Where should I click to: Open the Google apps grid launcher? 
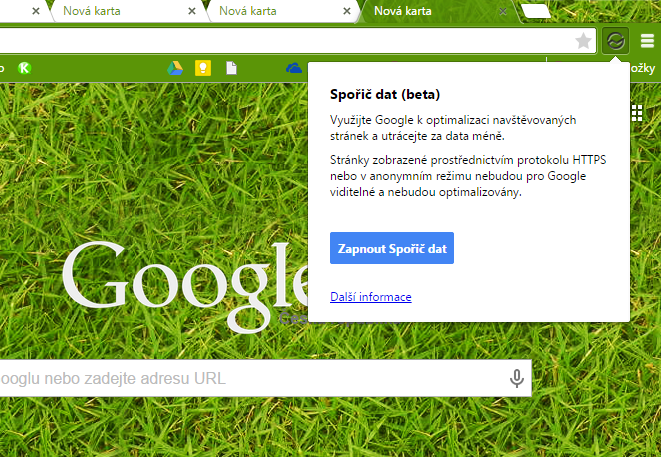tap(637, 113)
